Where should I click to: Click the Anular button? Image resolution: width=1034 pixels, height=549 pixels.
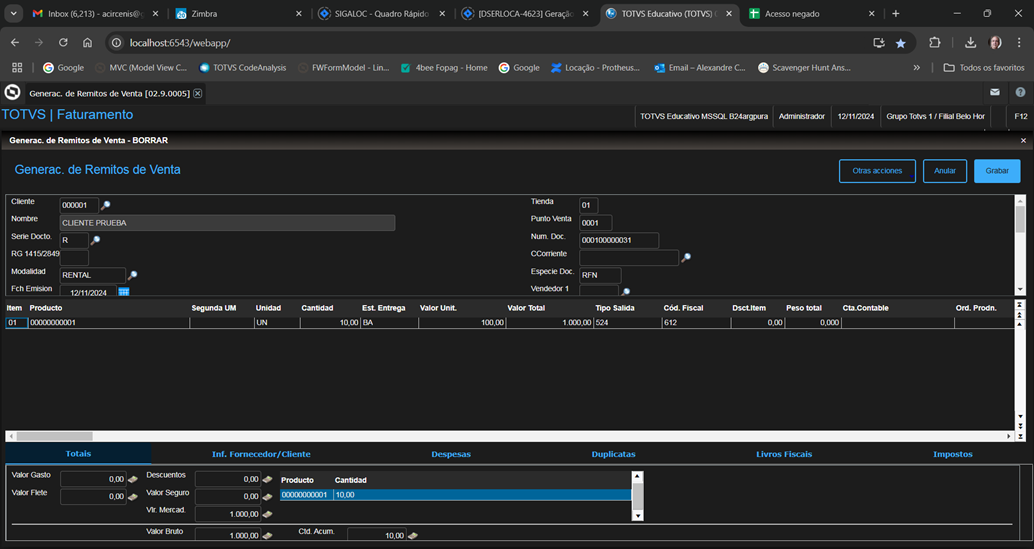point(944,171)
